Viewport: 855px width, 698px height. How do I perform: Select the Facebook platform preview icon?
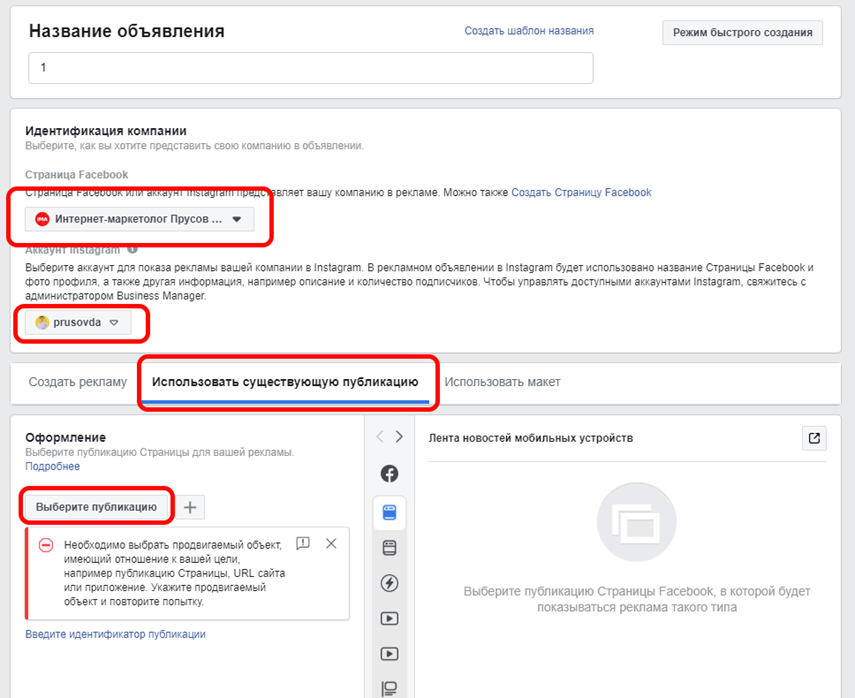pyautogui.click(x=389, y=473)
